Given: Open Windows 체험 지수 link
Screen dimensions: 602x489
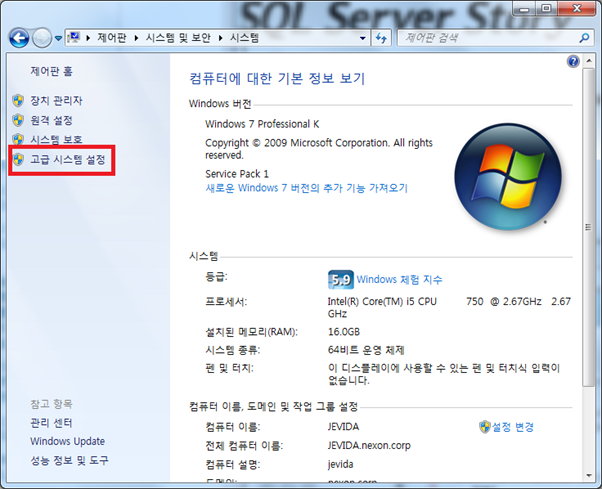Looking at the screenshot, I should tap(399, 279).
